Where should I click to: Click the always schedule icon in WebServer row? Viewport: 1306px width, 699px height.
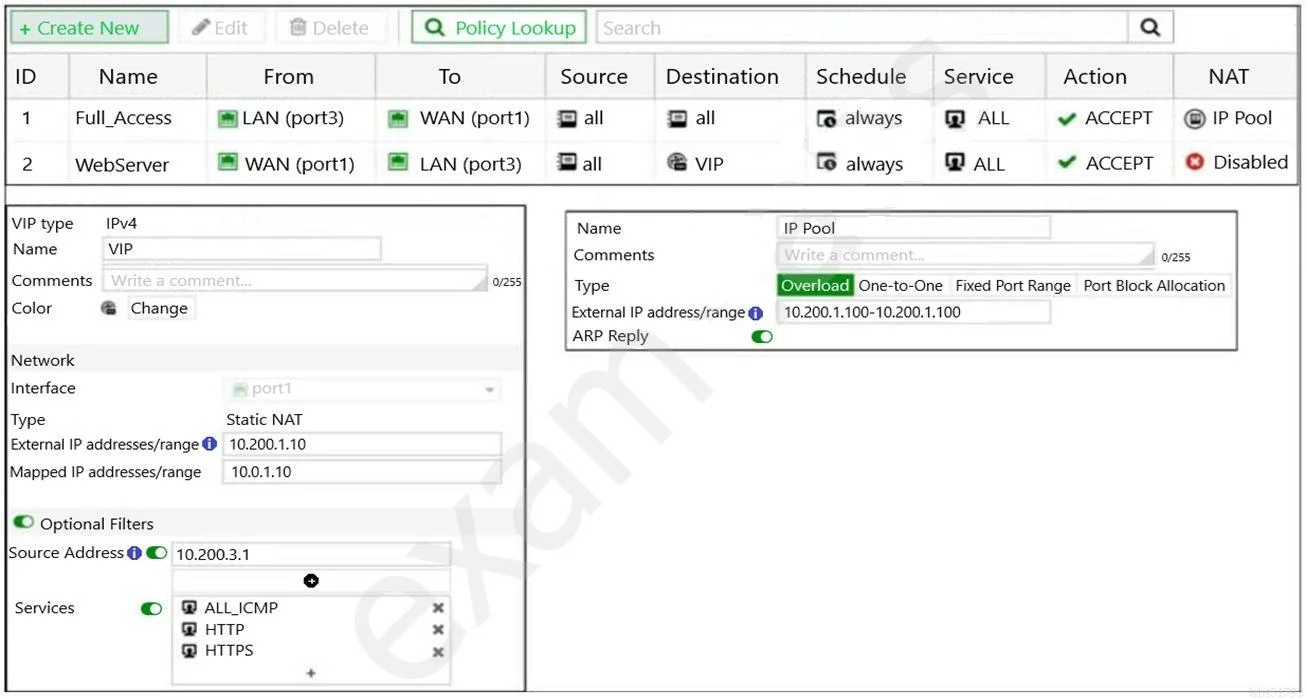826,163
